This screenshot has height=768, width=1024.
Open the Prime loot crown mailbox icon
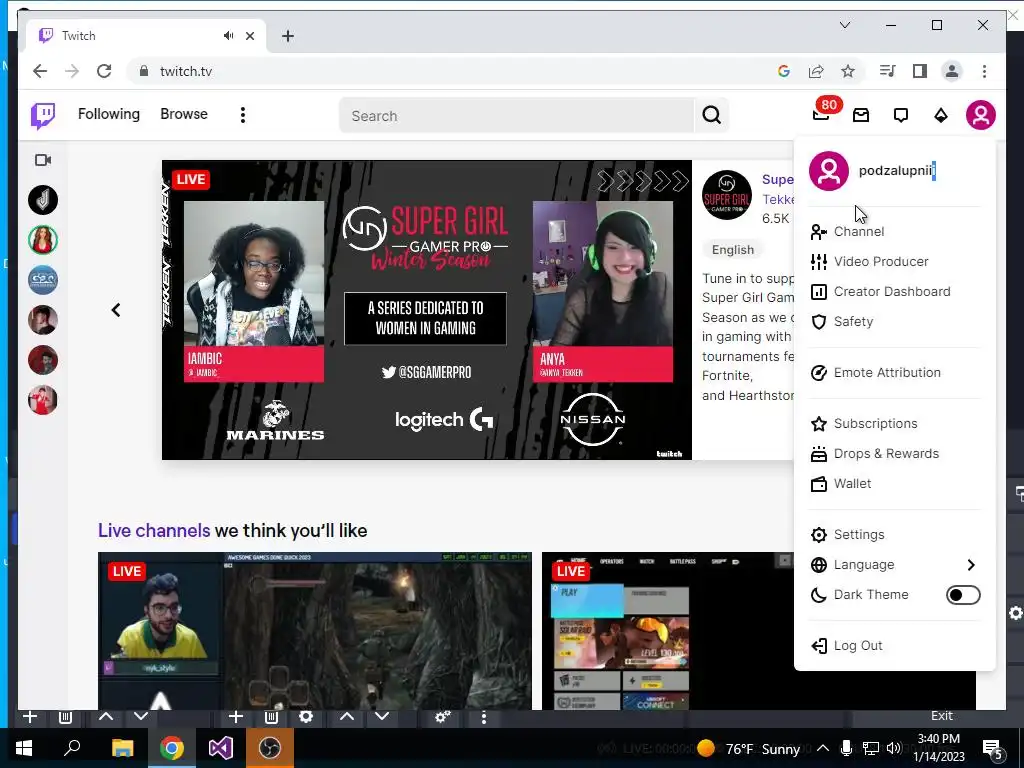[861, 116]
